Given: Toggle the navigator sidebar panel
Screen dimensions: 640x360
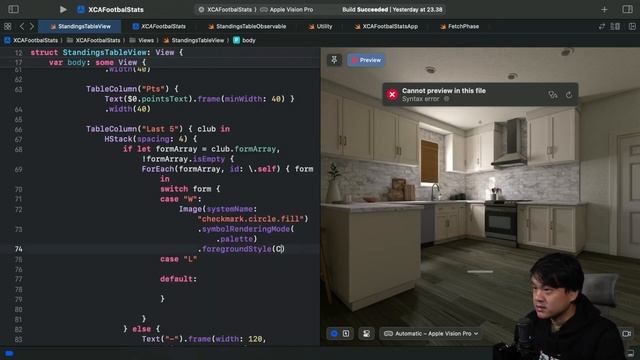Looking at the screenshot, I should (13, 9).
